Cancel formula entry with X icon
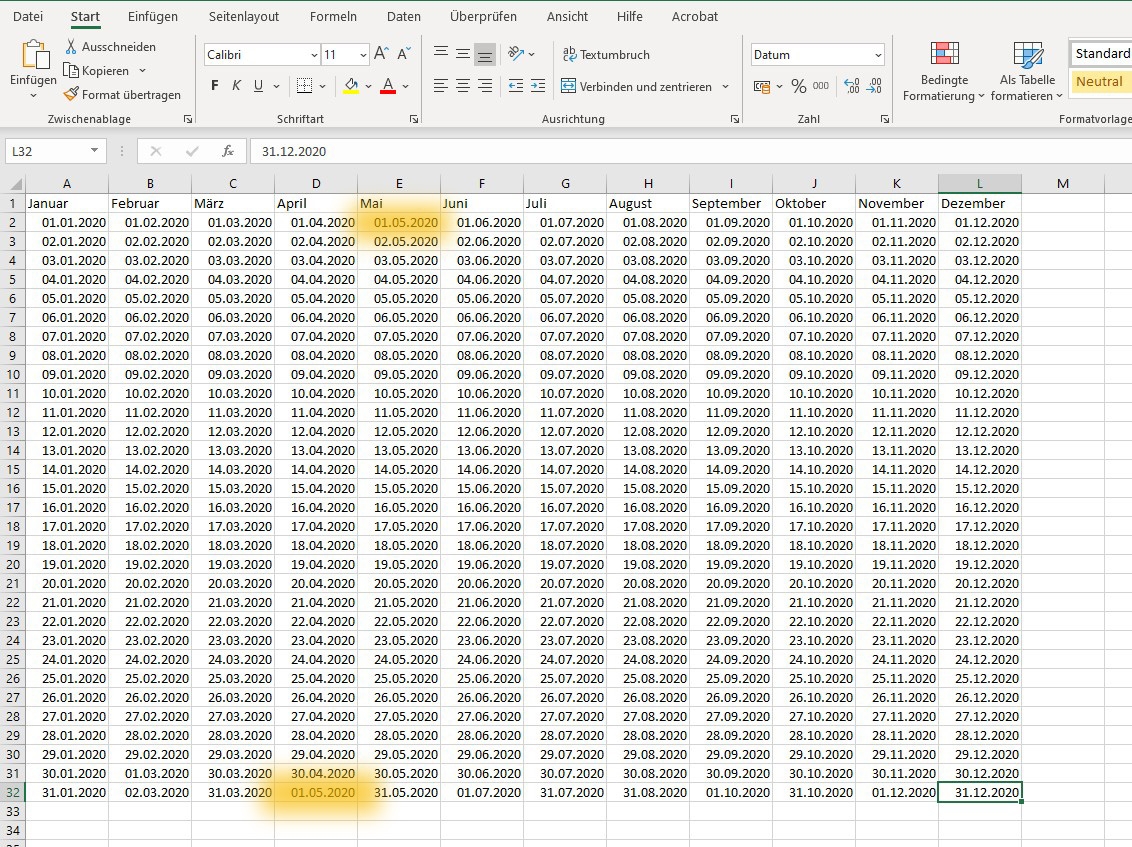 point(155,151)
